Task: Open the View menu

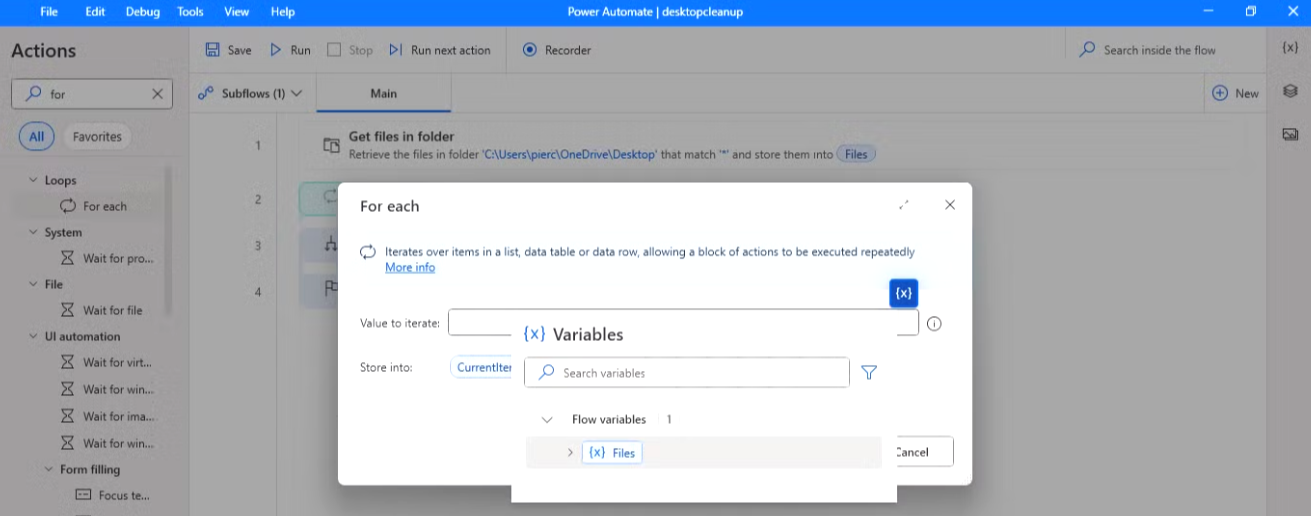Action: [237, 12]
